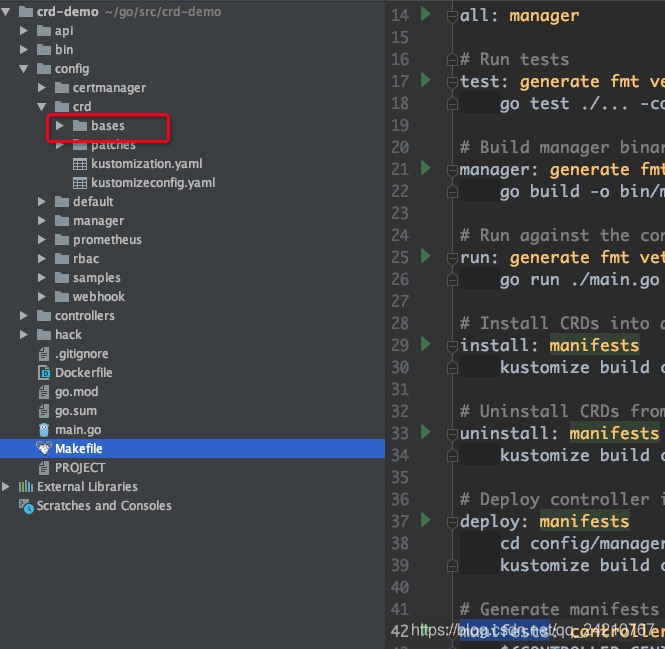Fold the 'install' target block marker
This screenshot has height=649, width=665.
coord(452,347)
